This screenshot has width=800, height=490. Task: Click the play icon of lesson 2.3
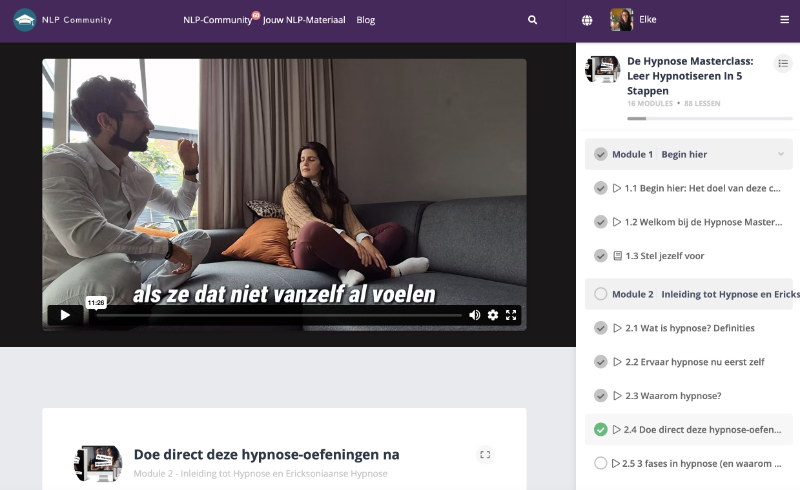point(617,396)
